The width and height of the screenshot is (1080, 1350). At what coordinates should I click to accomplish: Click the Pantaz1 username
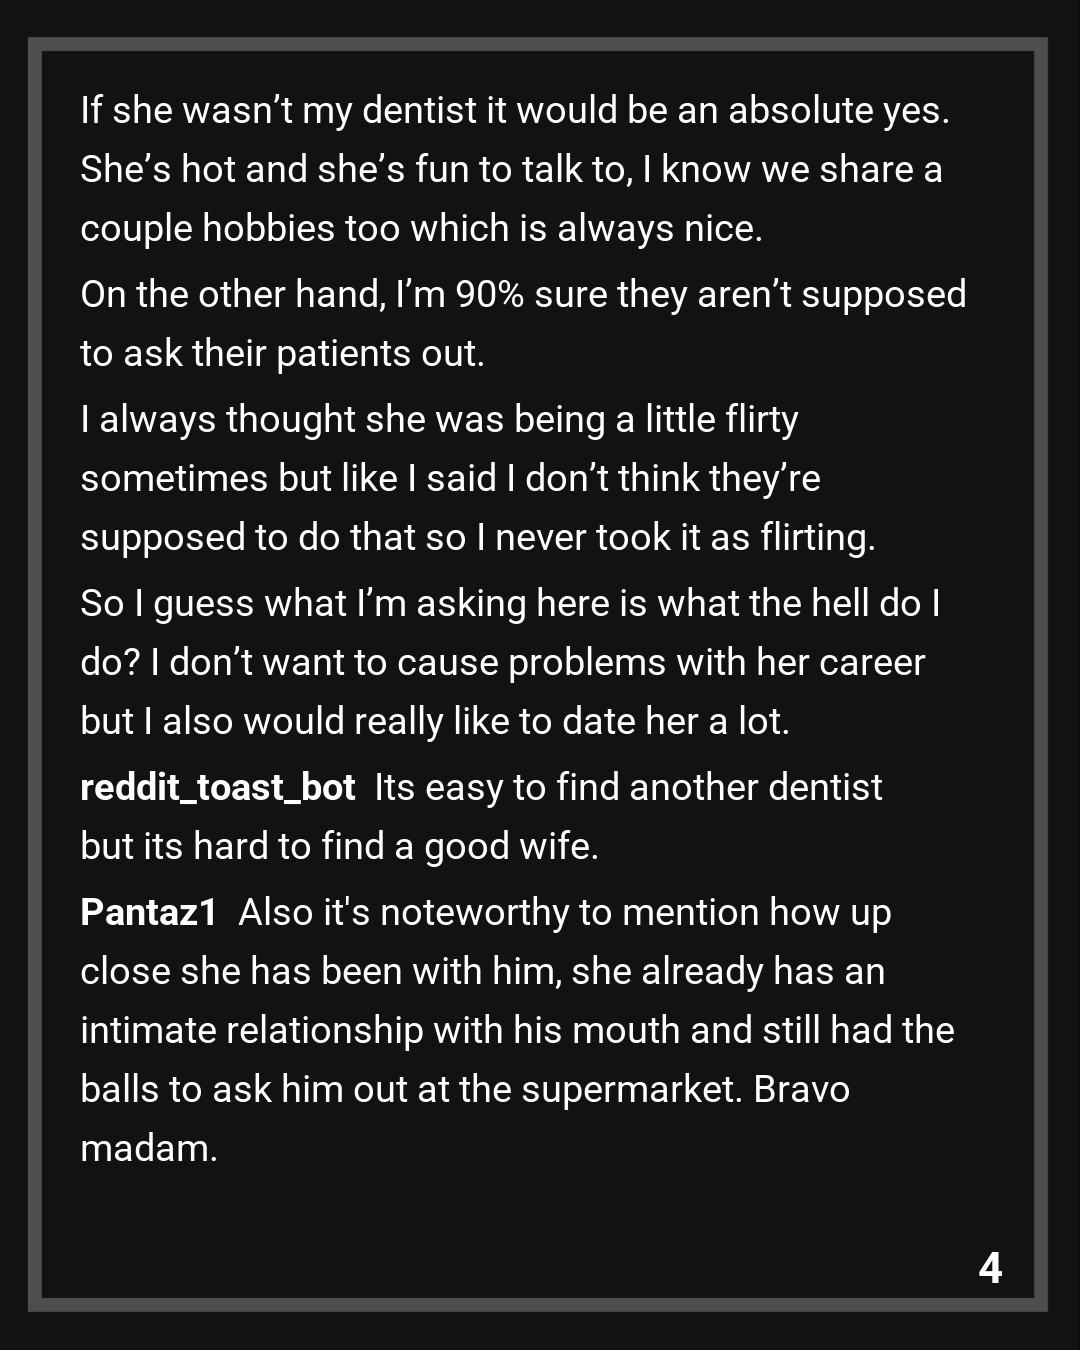click(148, 913)
